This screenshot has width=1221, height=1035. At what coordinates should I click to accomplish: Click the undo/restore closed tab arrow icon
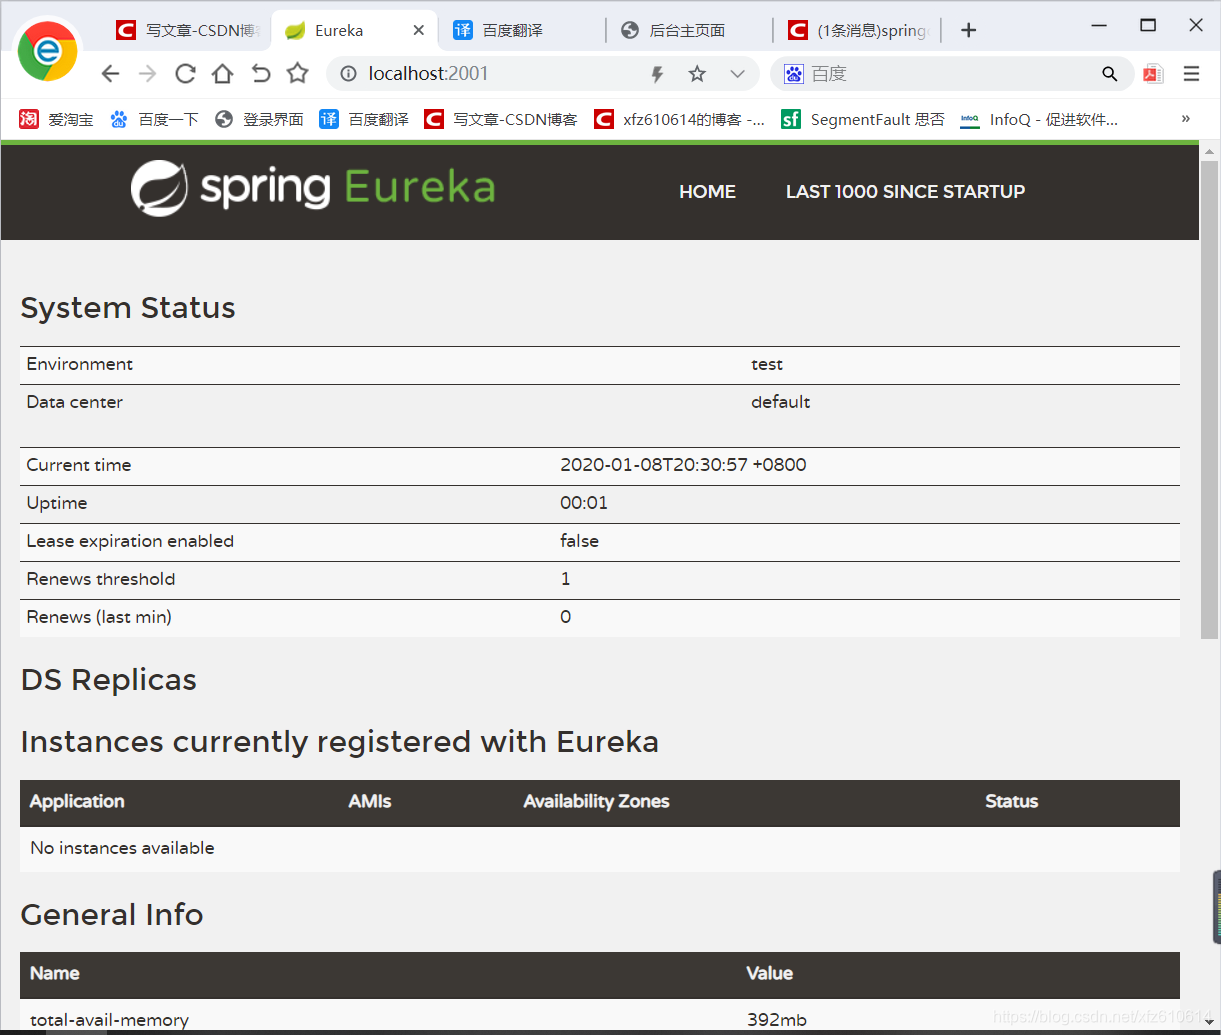[260, 73]
